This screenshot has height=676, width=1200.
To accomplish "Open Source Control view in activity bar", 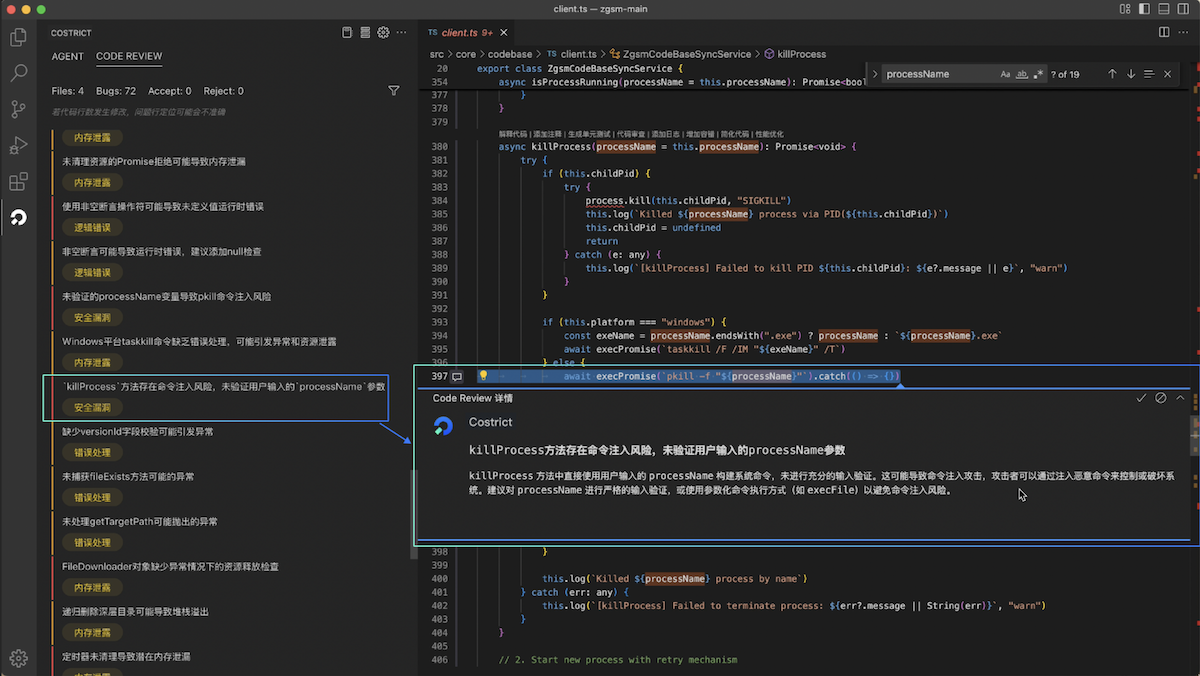I will point(18,109).
